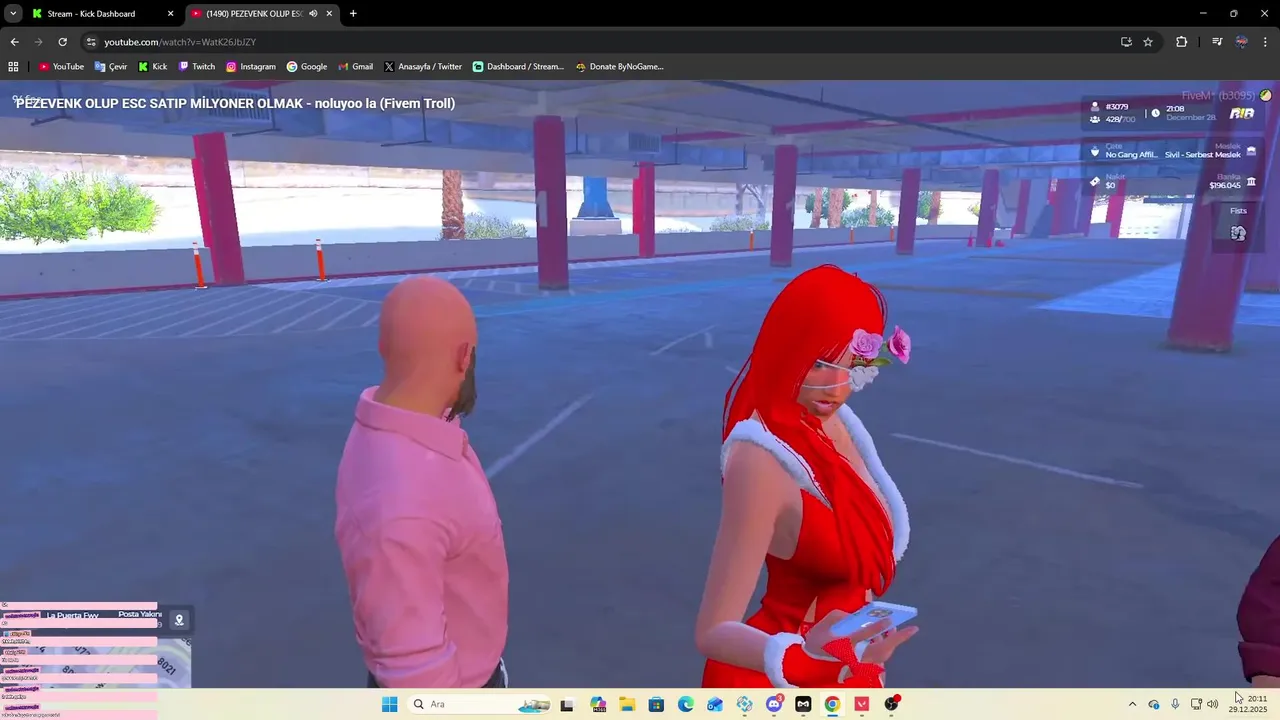The width and height of the screenshot is (1280, 720).
Task: Go forward to the next page
Action: pyautogui.click(x=38, y=42)
